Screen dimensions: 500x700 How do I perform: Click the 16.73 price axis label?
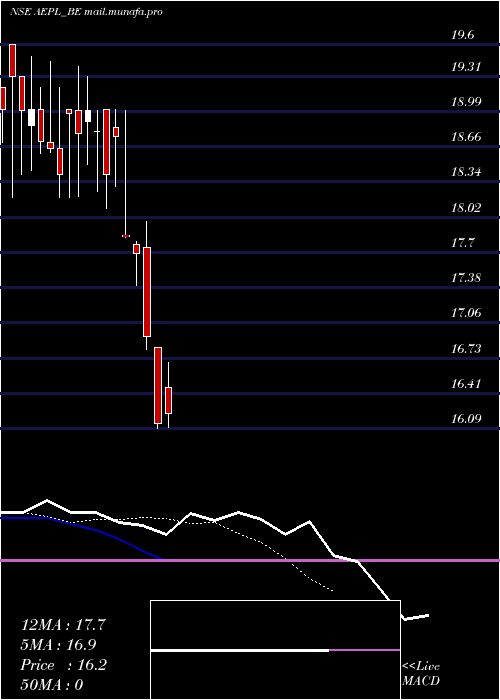(466, 349)
